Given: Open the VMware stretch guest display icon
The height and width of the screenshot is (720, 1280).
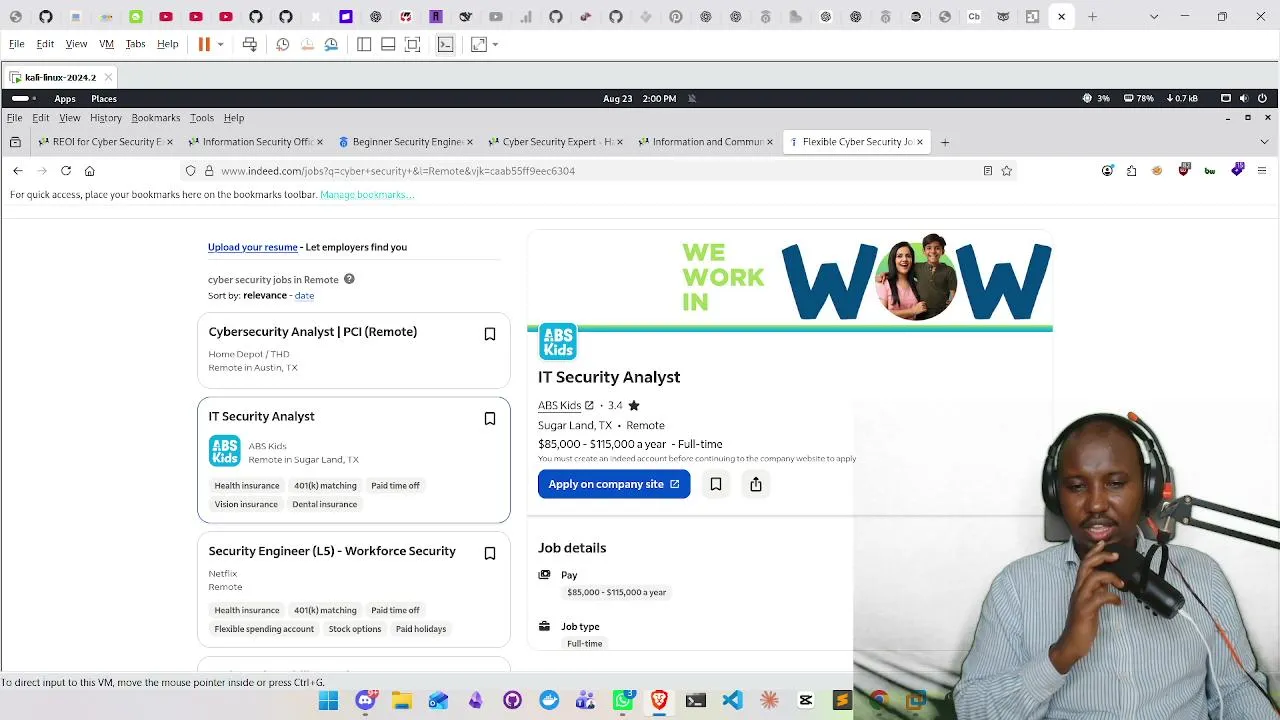Looking at the screenshot, I should 479,44.
